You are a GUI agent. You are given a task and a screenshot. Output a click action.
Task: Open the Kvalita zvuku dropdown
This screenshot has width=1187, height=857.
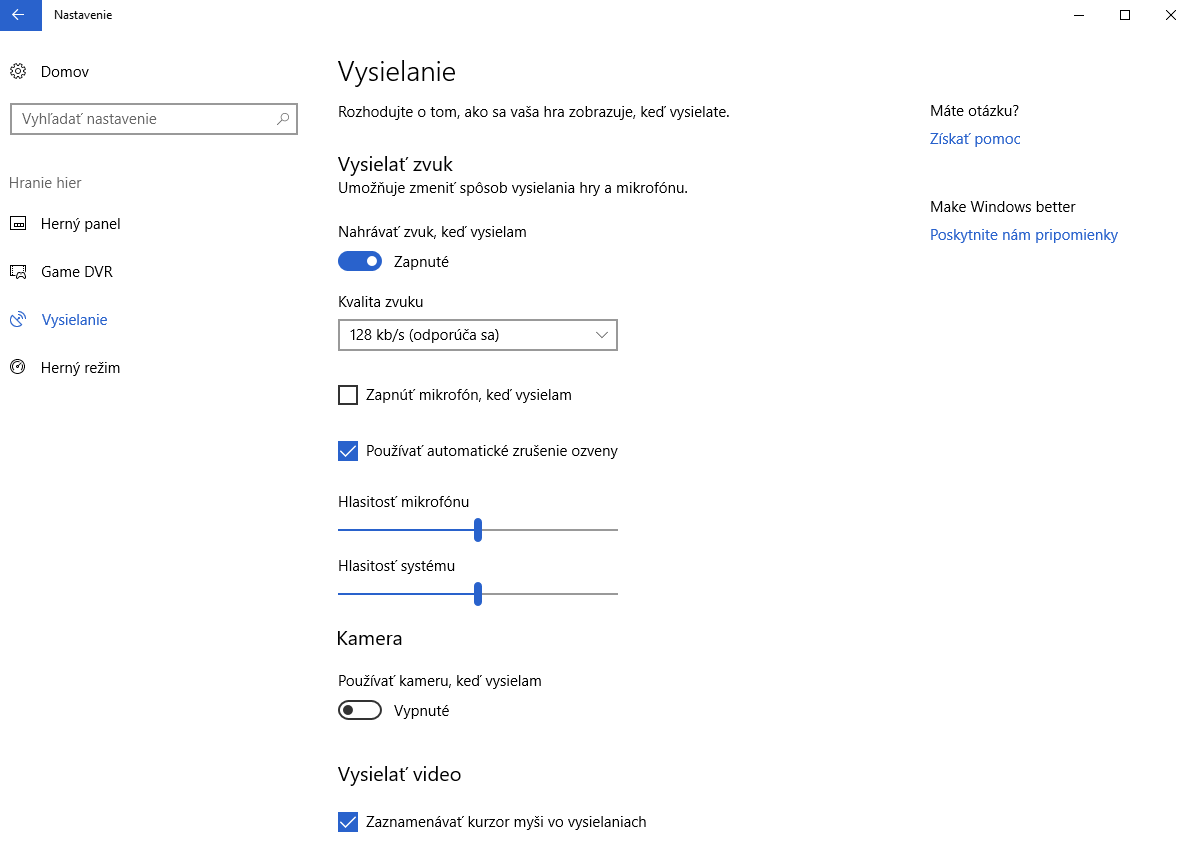point(478,335)
